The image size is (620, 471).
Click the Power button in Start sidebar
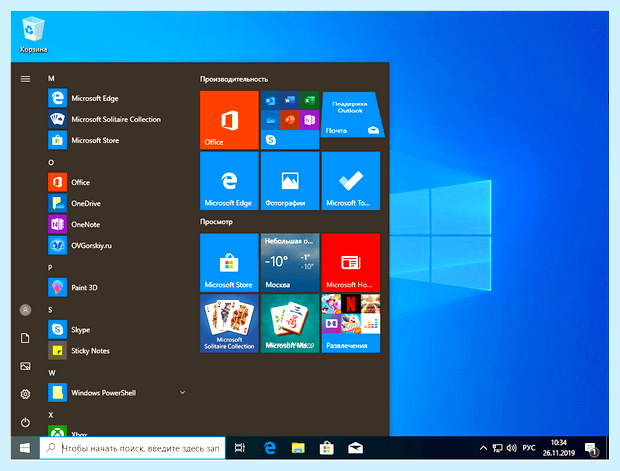click(25, 422)
